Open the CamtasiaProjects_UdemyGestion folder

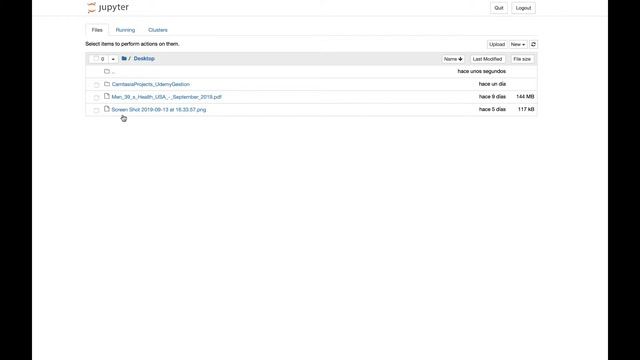coord(151,84)
